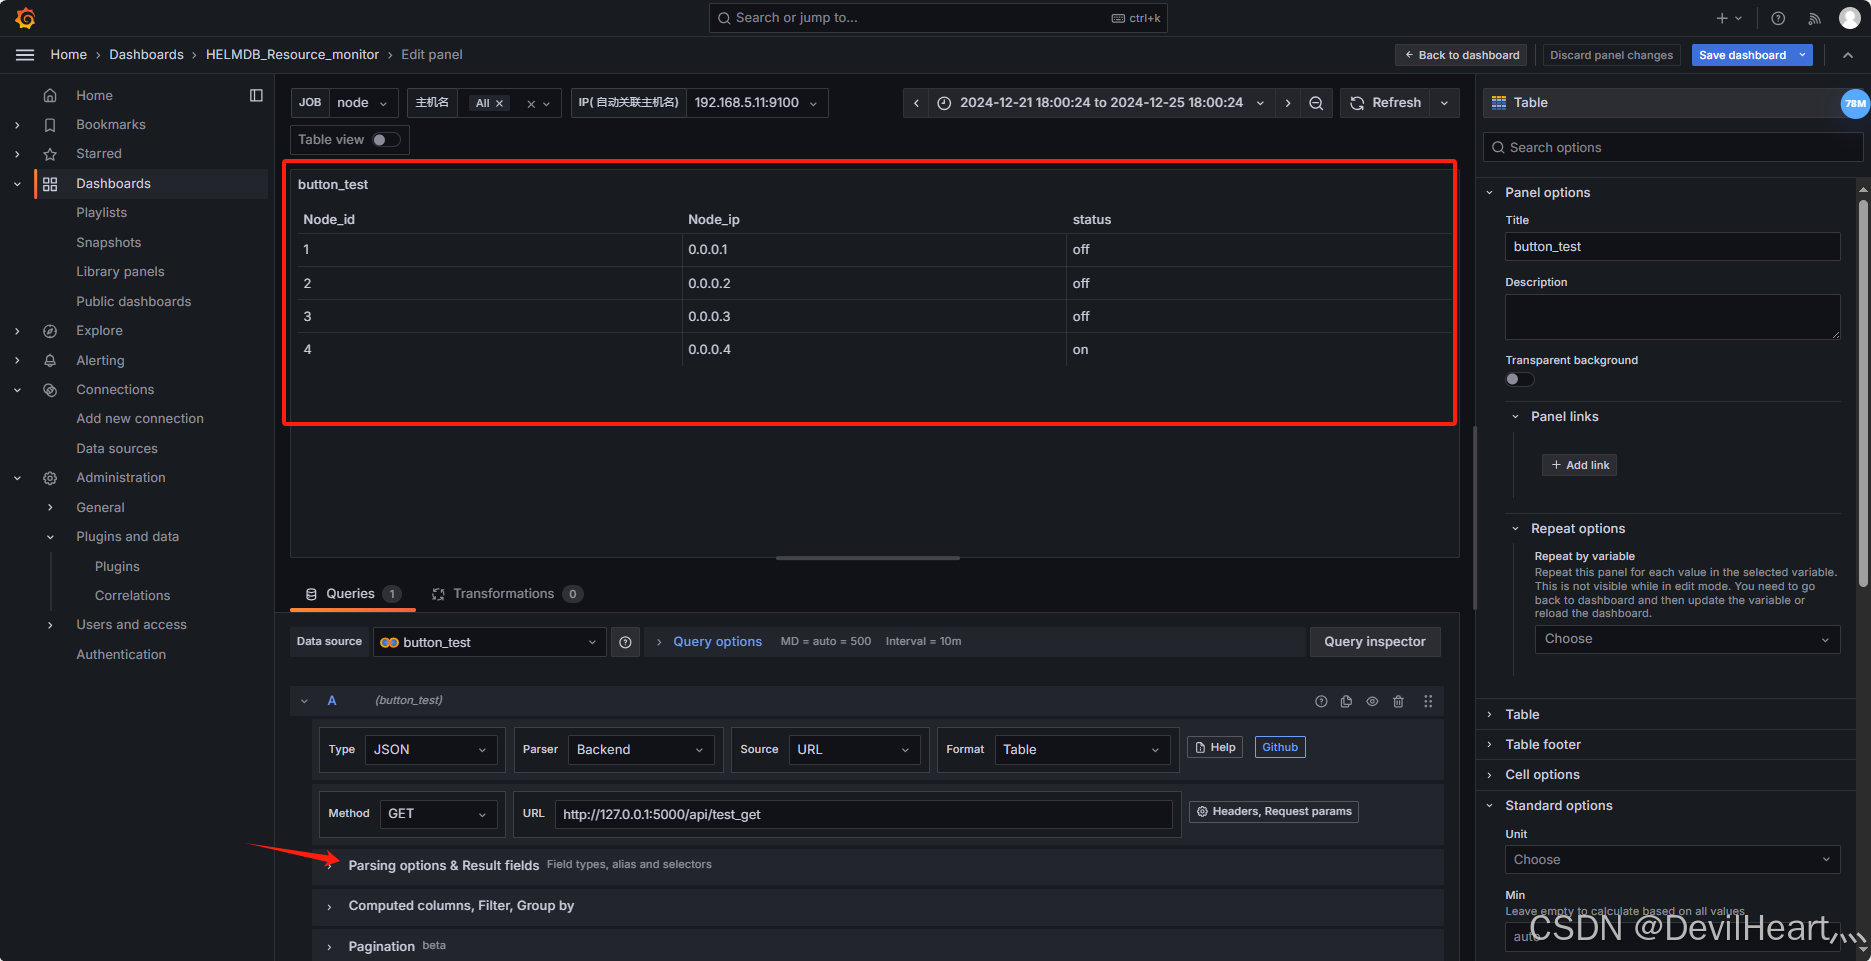
Task: Collapse the Panel options section
Action: 1547,193
